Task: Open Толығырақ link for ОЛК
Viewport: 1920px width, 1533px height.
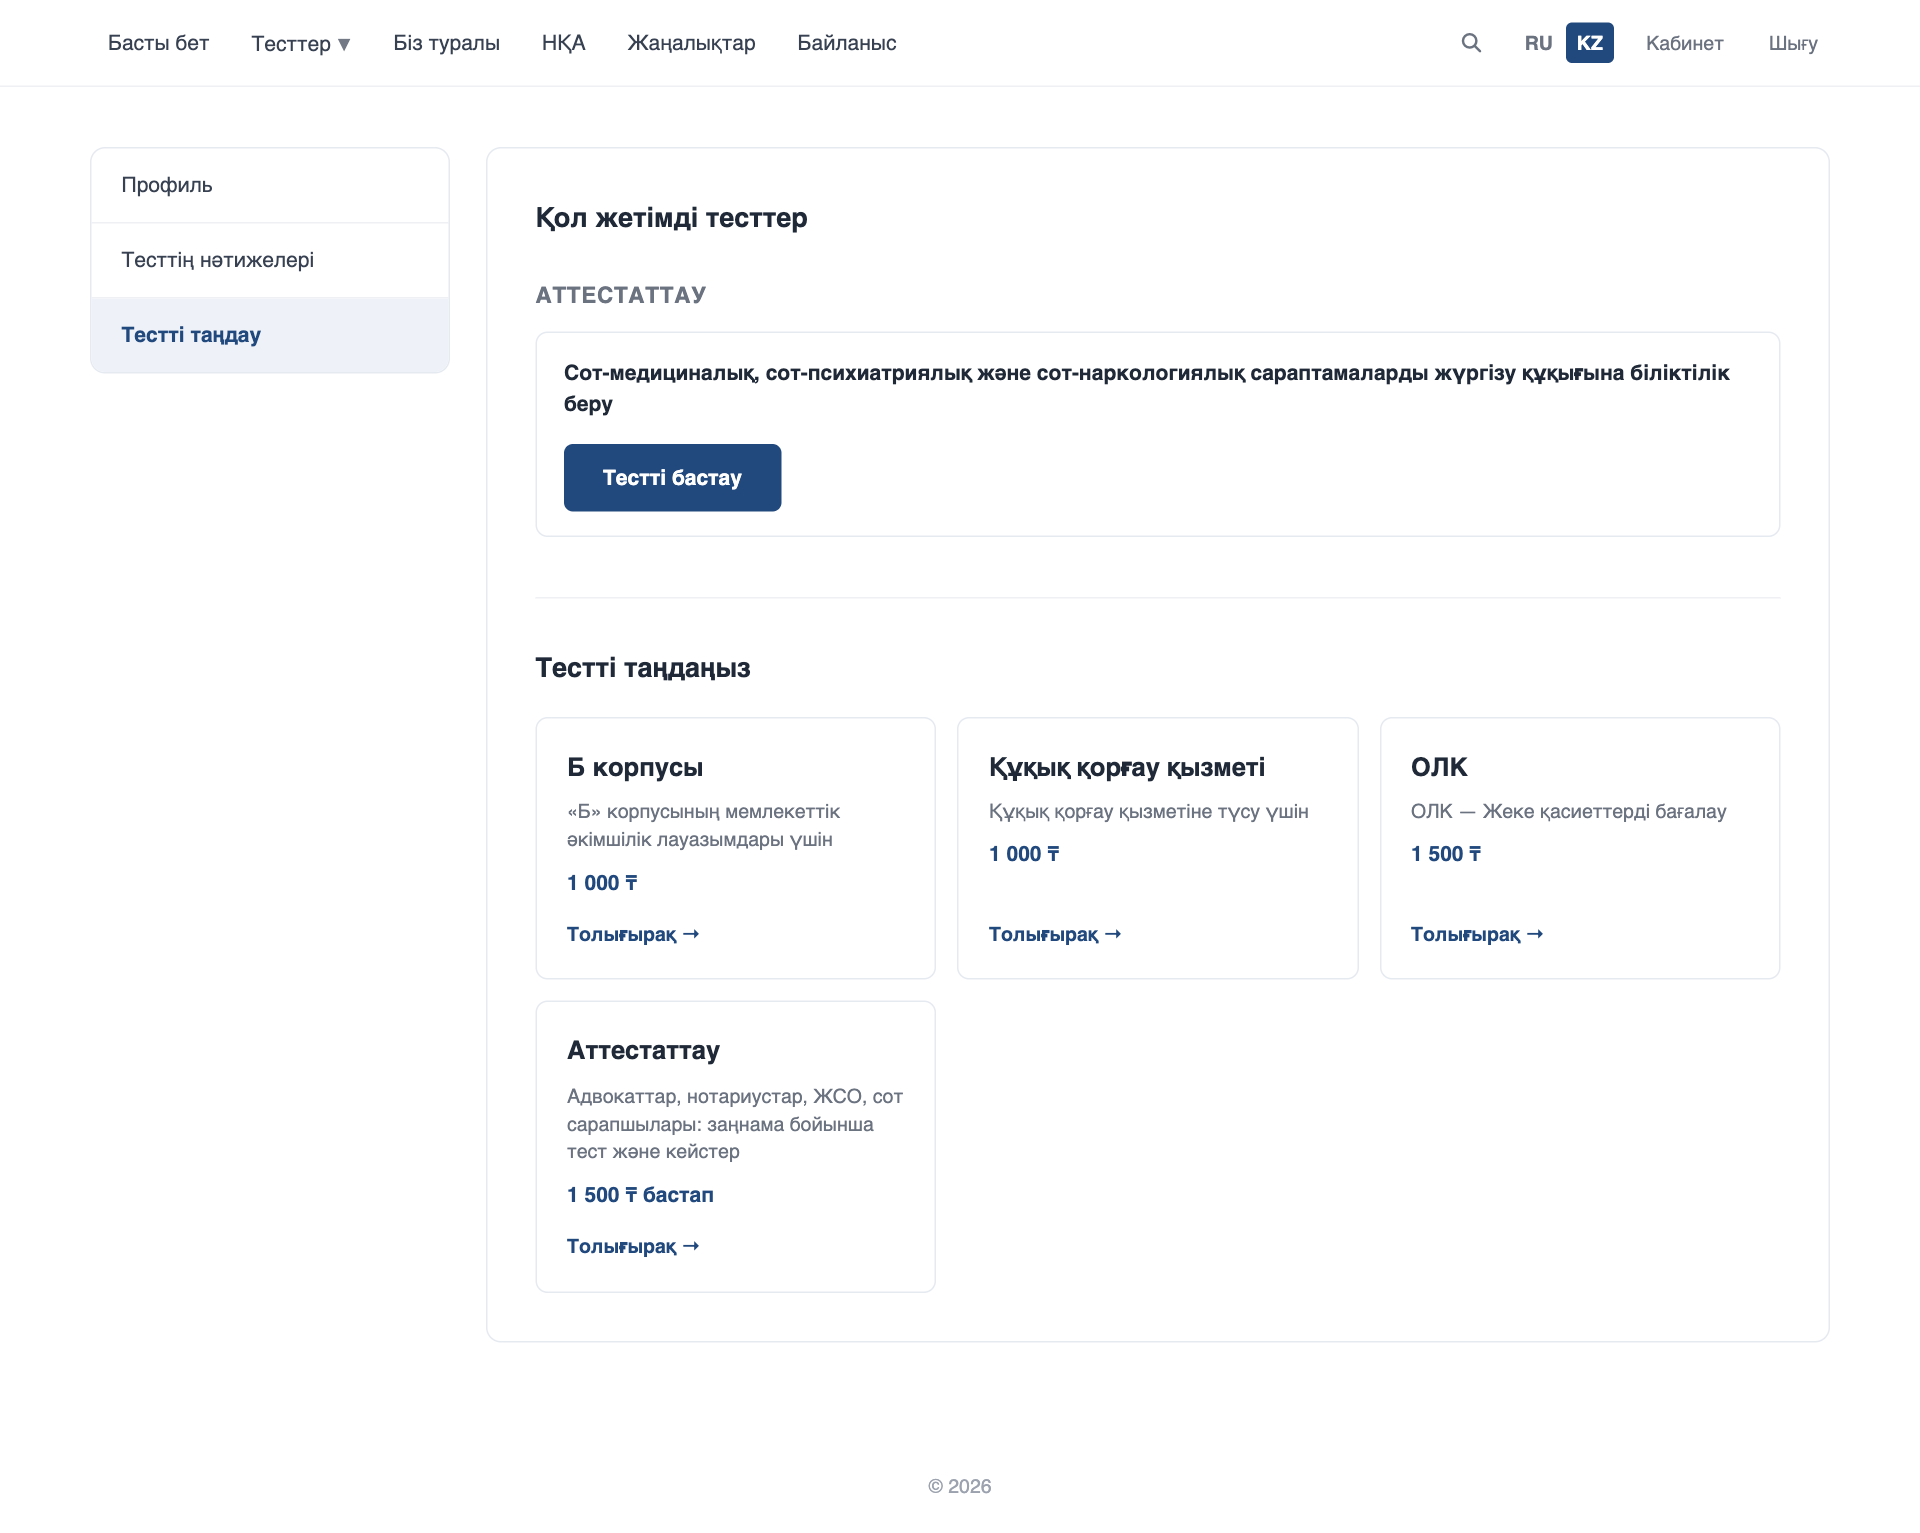Action: 1477,934
